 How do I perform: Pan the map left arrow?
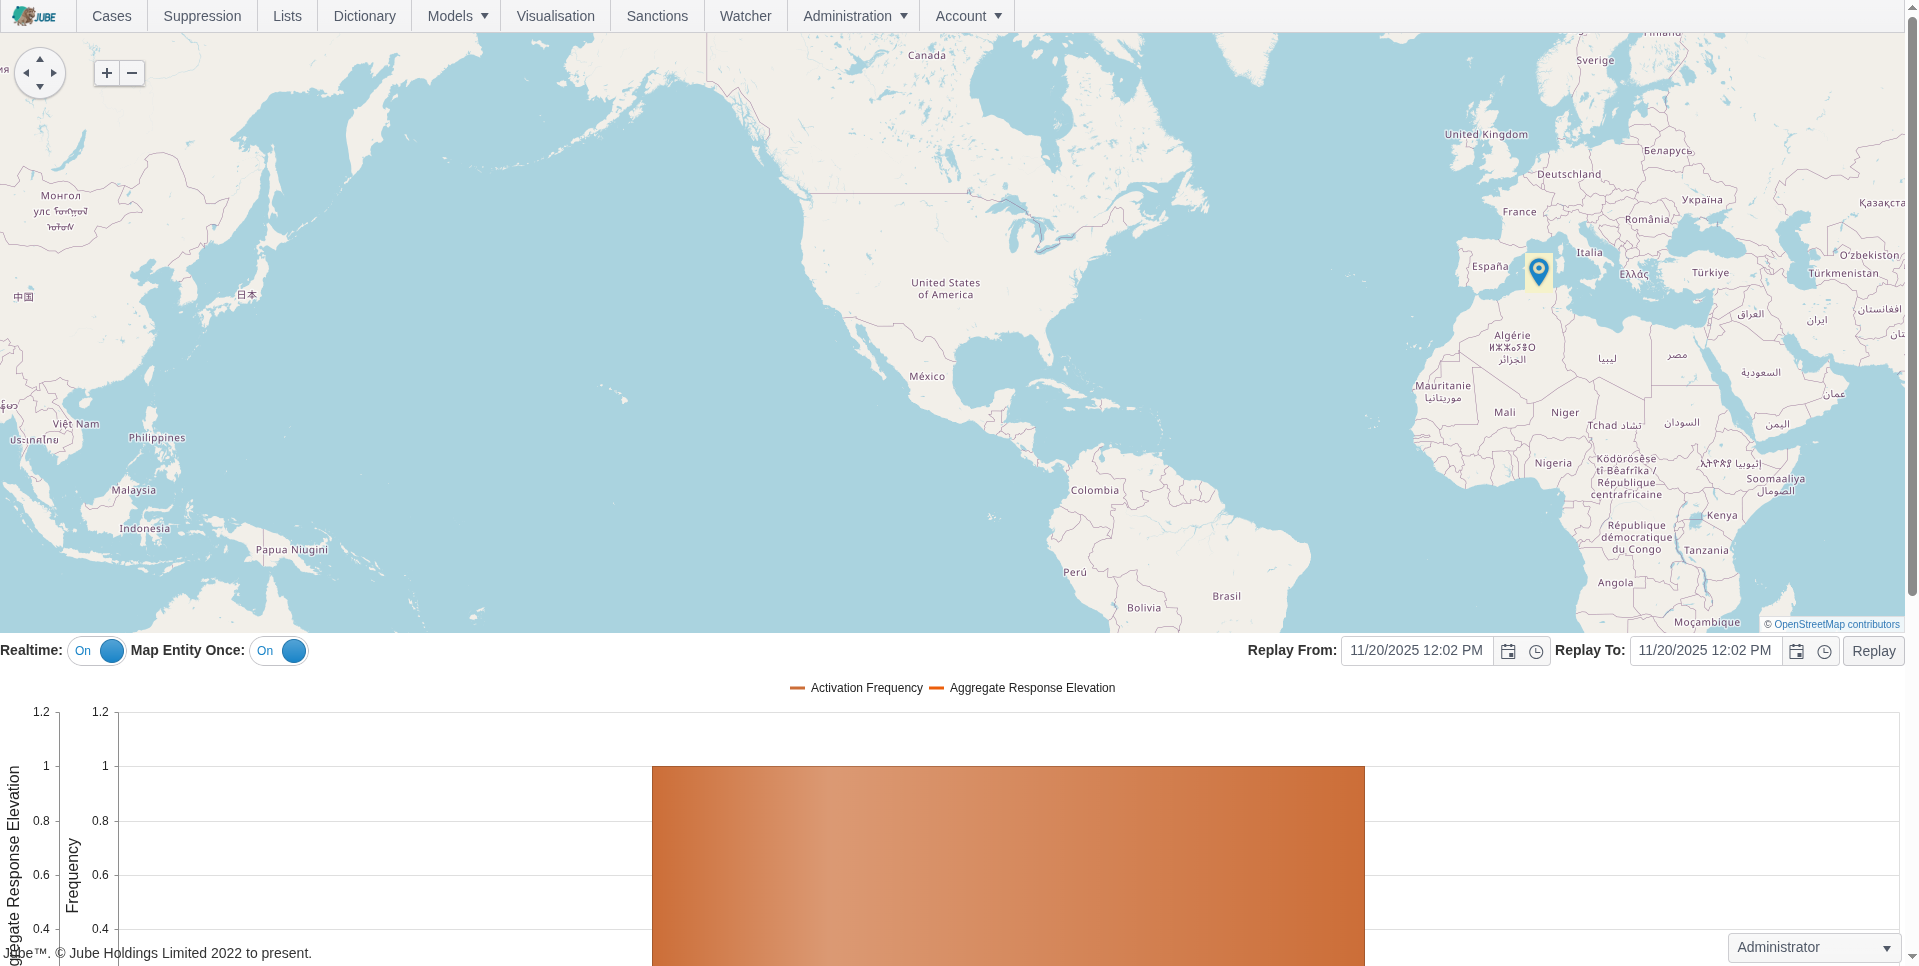pos(26,73)
